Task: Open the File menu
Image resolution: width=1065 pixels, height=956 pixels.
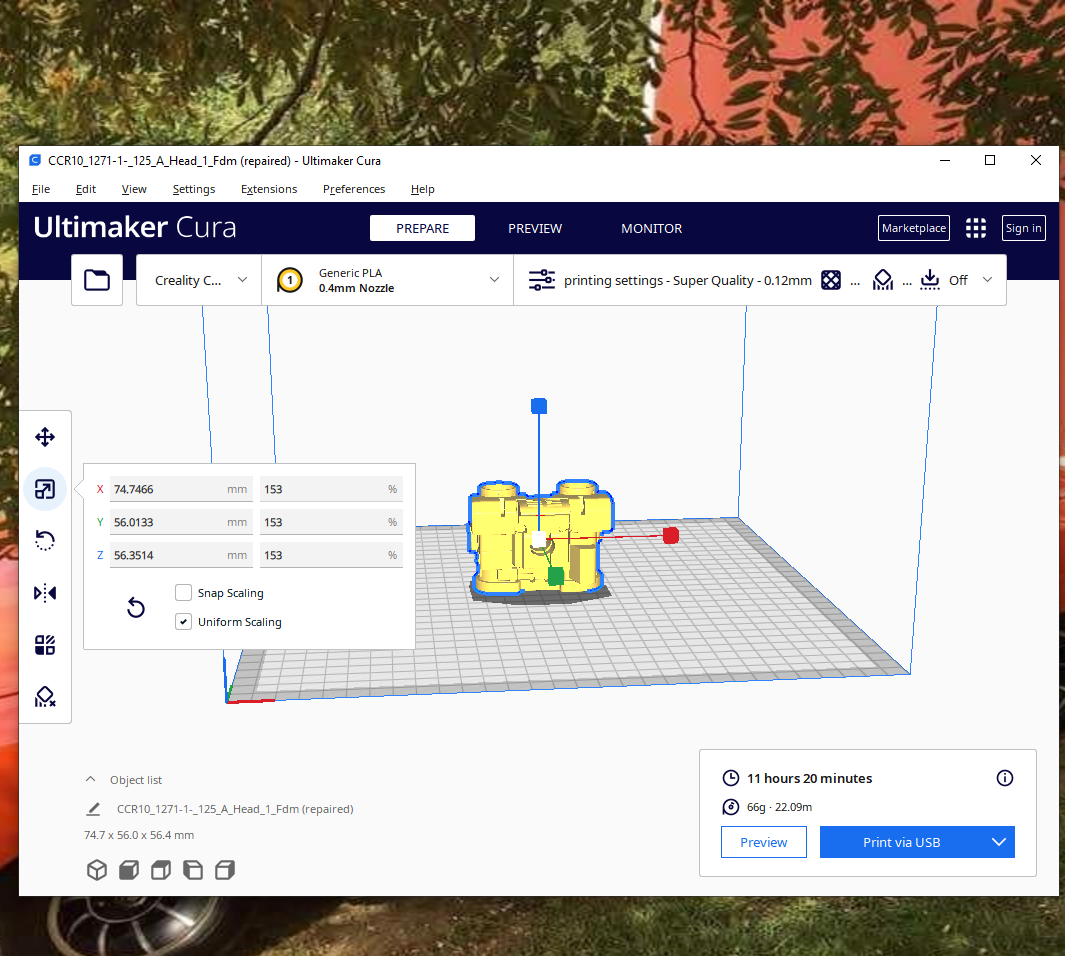Action: (x=41, y=189)
